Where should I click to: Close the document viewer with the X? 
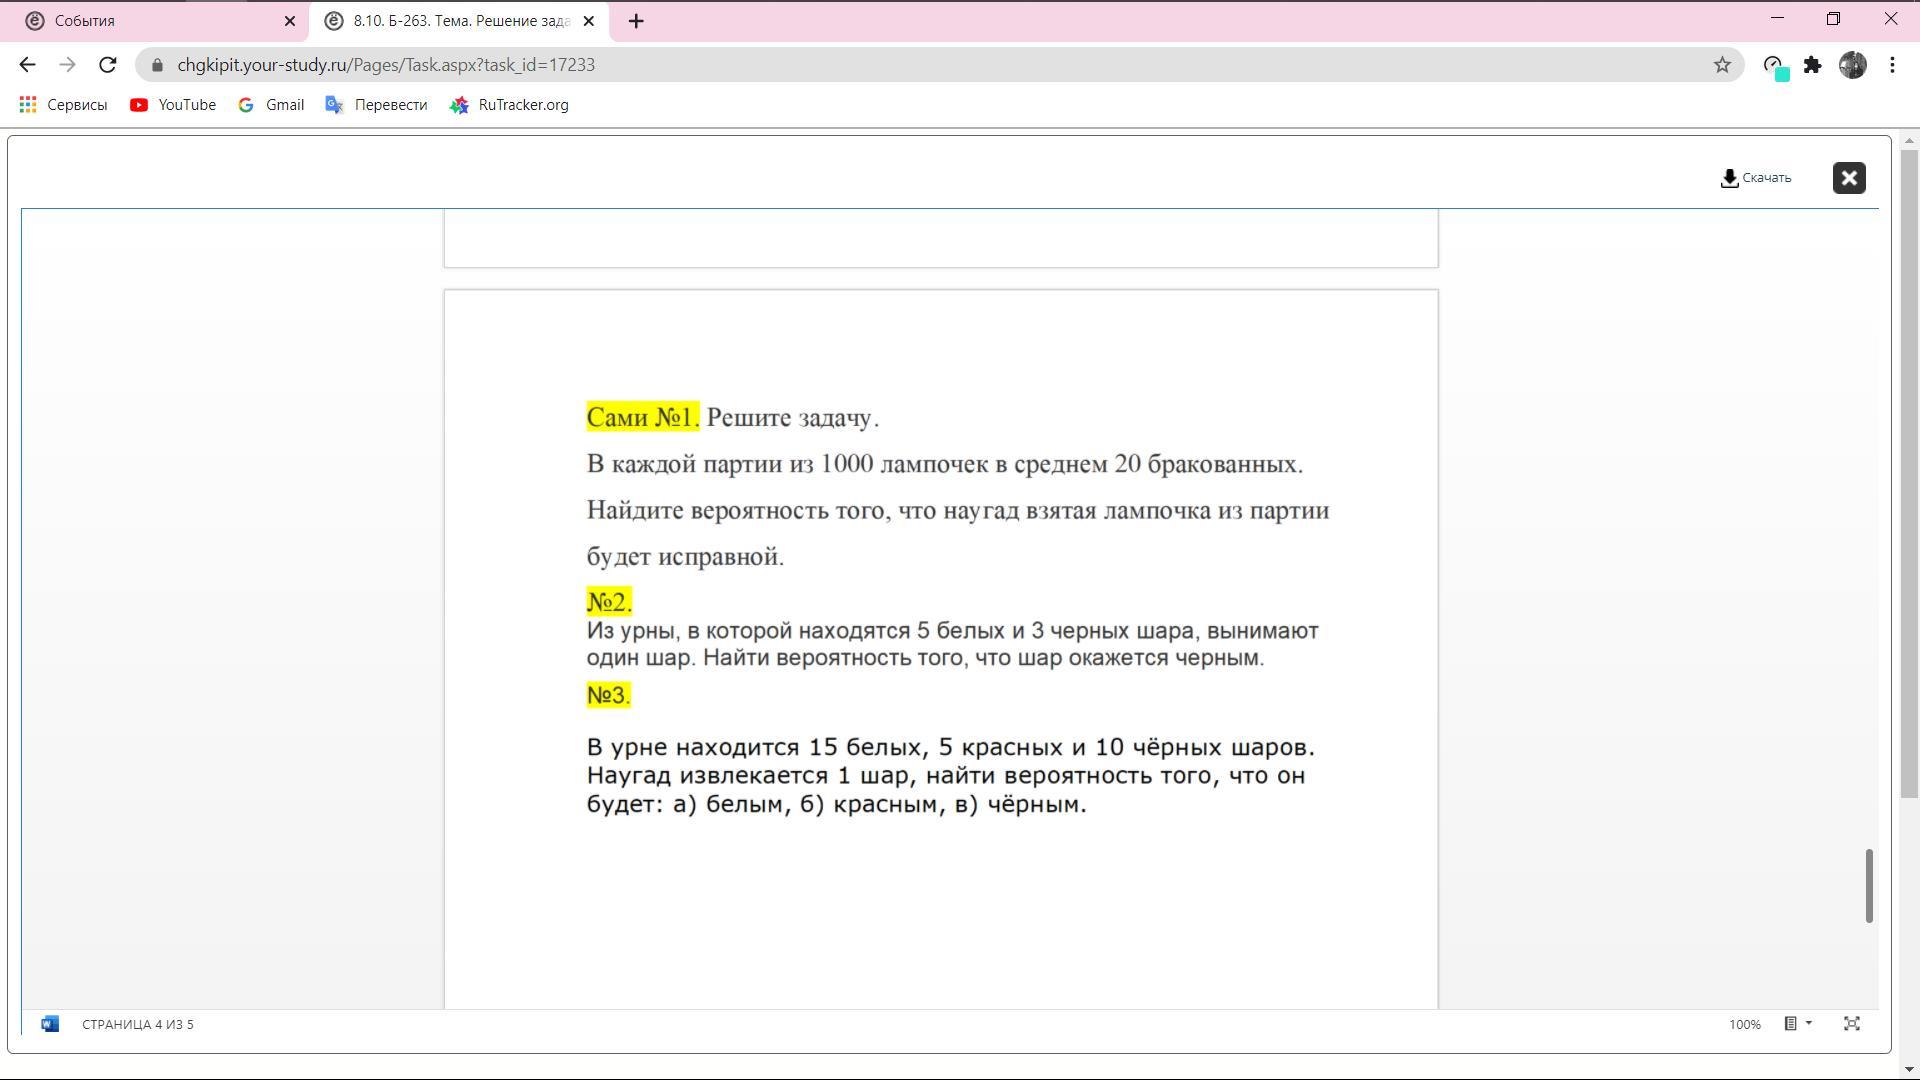pyautogui.click(x=1848, y=178)
